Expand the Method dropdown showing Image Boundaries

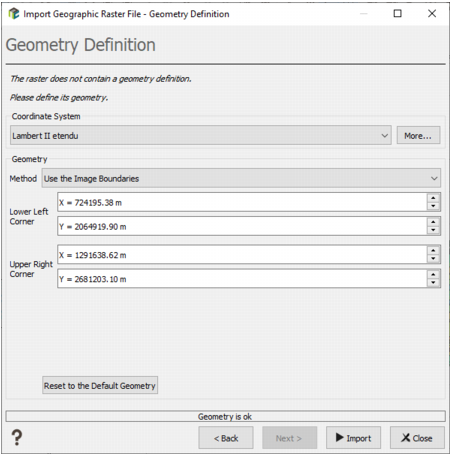click(x=241, y=178)
